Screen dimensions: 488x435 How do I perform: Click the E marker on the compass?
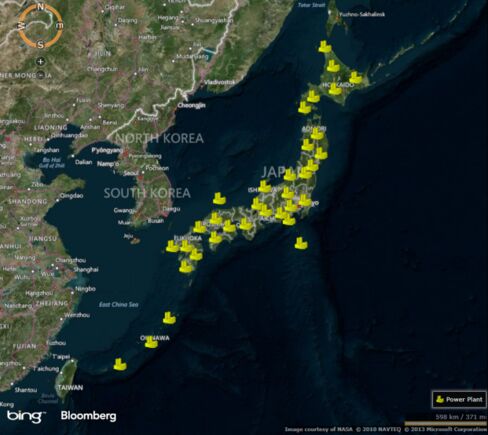60,26
